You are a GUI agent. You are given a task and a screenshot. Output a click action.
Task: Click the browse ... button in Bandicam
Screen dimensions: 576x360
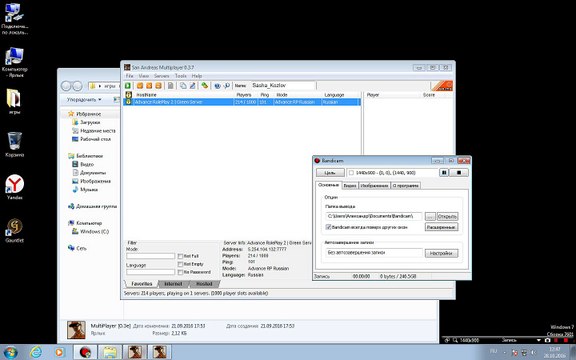430,216
